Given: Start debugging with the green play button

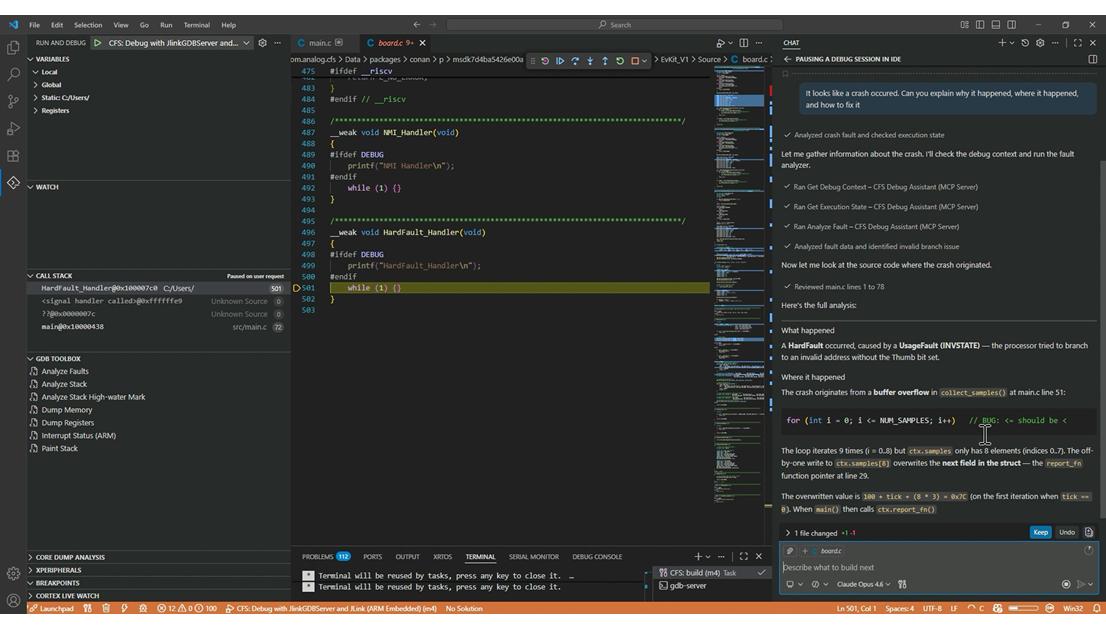Looking at the screenshot, I should click(97, 43).
